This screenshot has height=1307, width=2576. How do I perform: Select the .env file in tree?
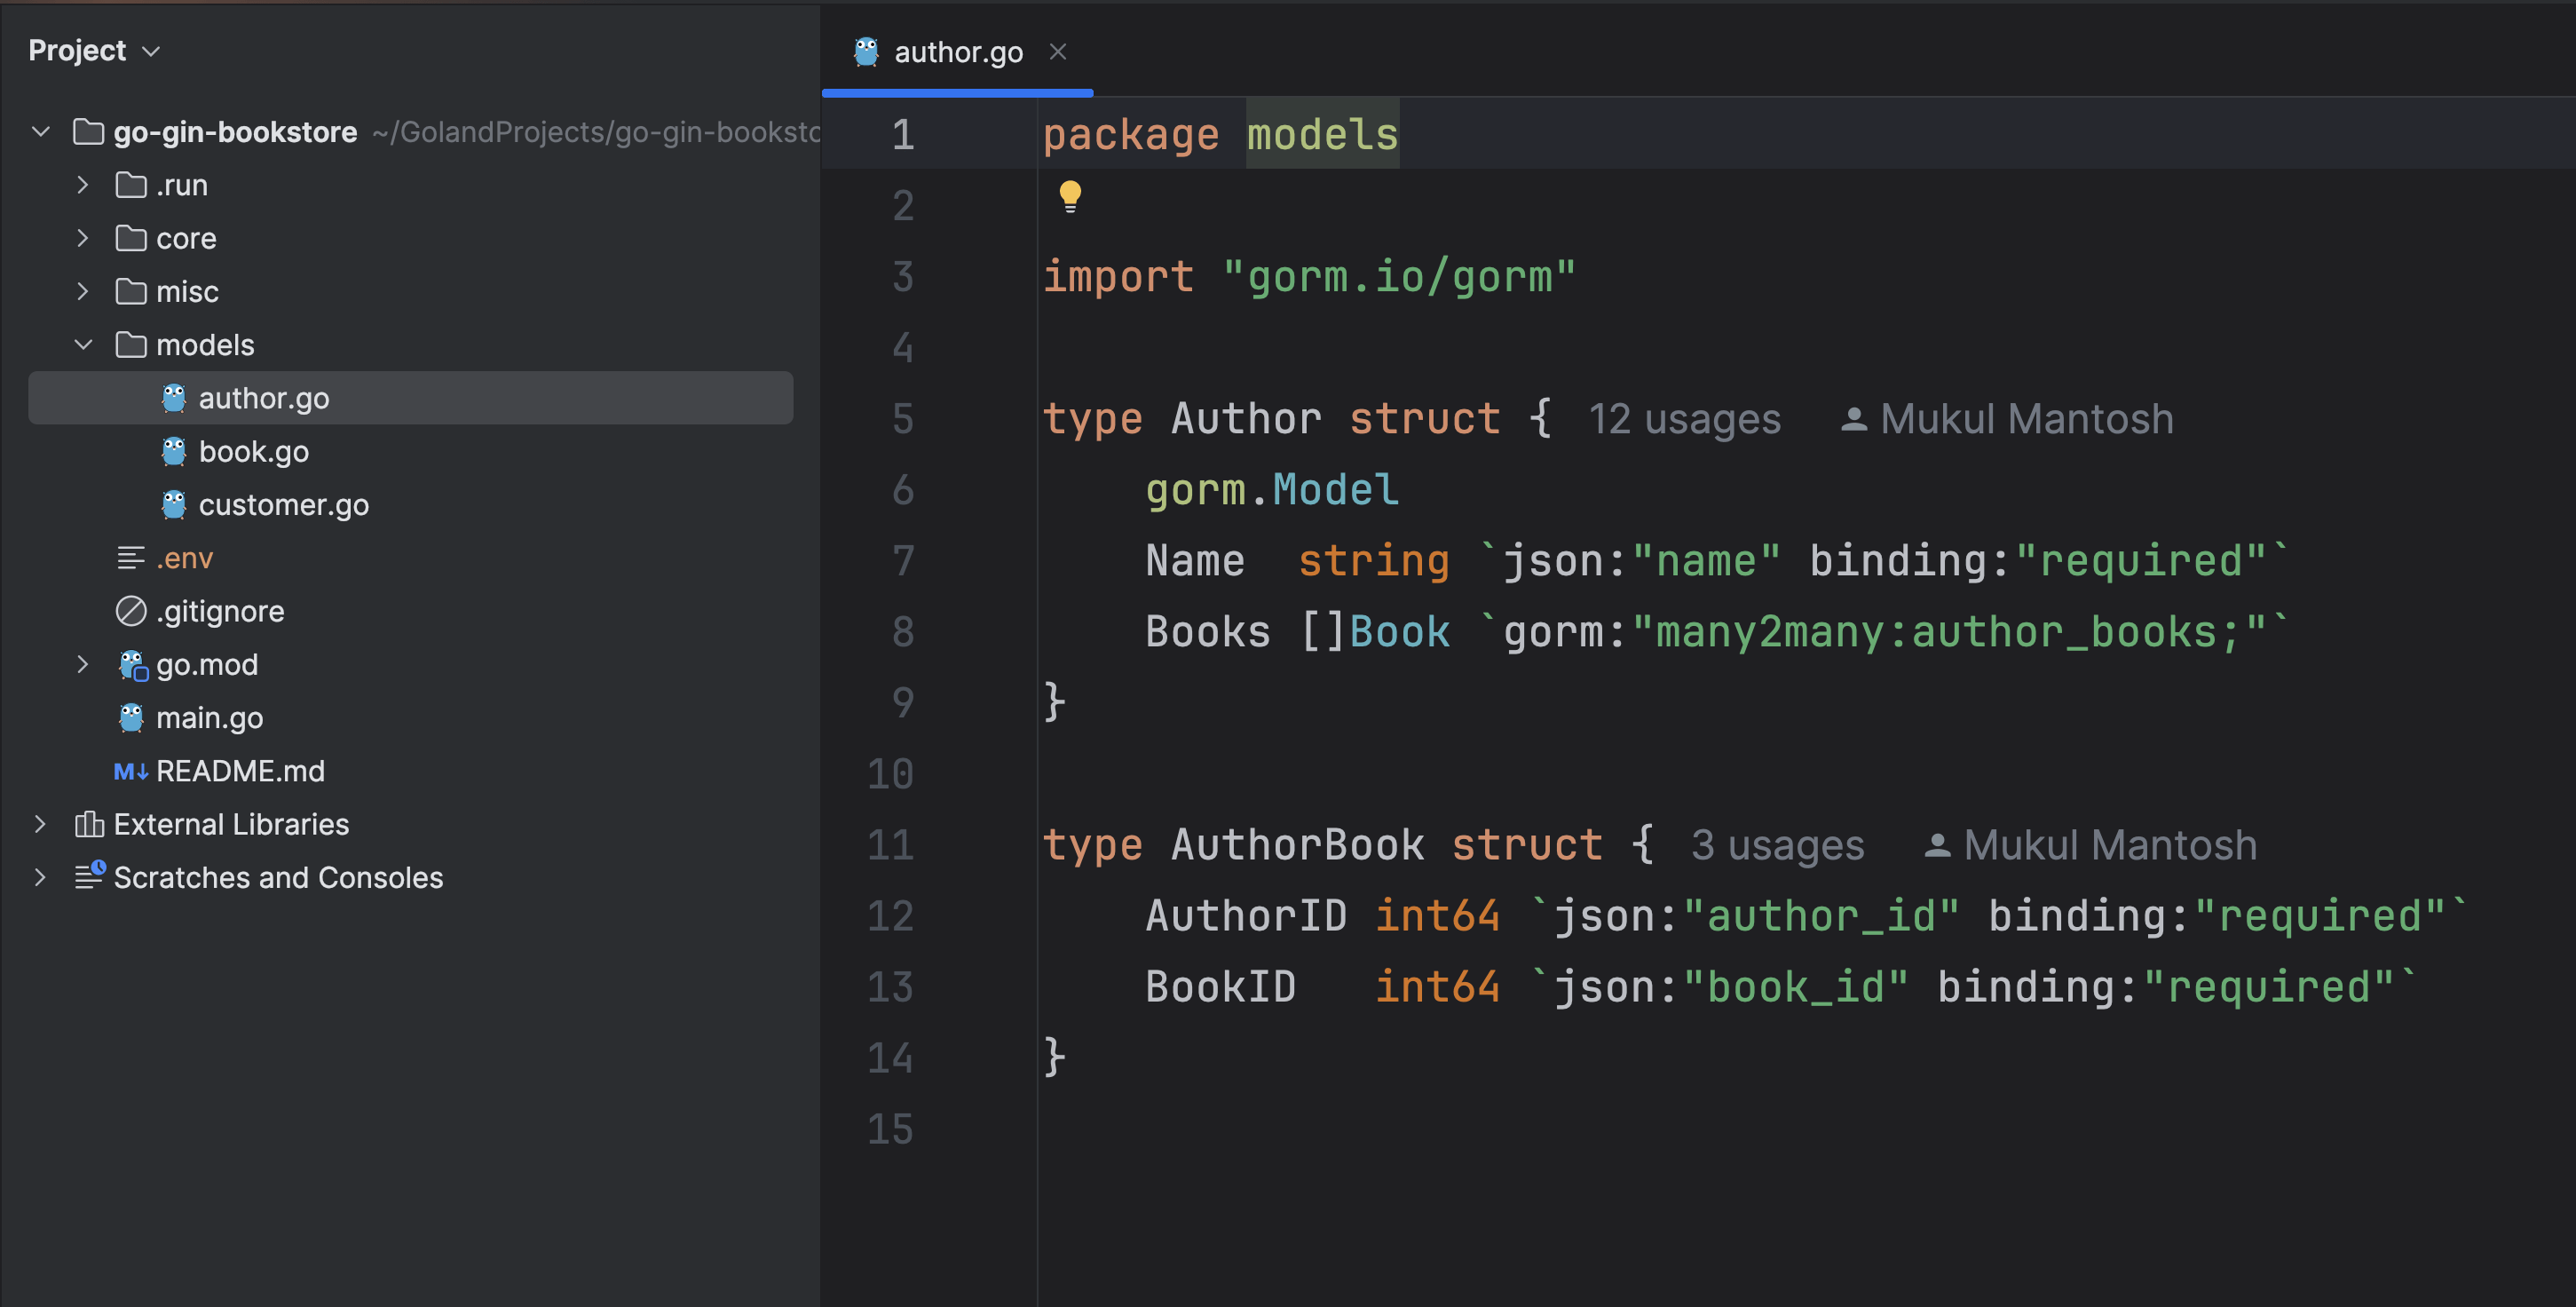tap(184, 558)
